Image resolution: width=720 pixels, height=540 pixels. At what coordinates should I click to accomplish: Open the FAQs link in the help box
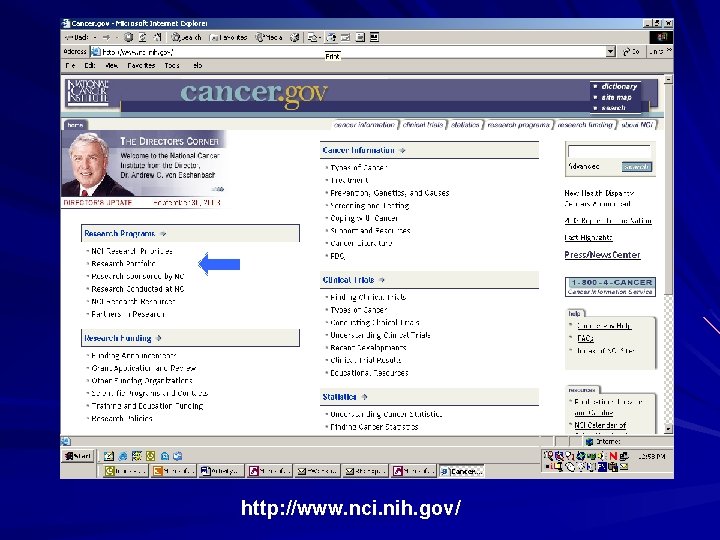585,338
